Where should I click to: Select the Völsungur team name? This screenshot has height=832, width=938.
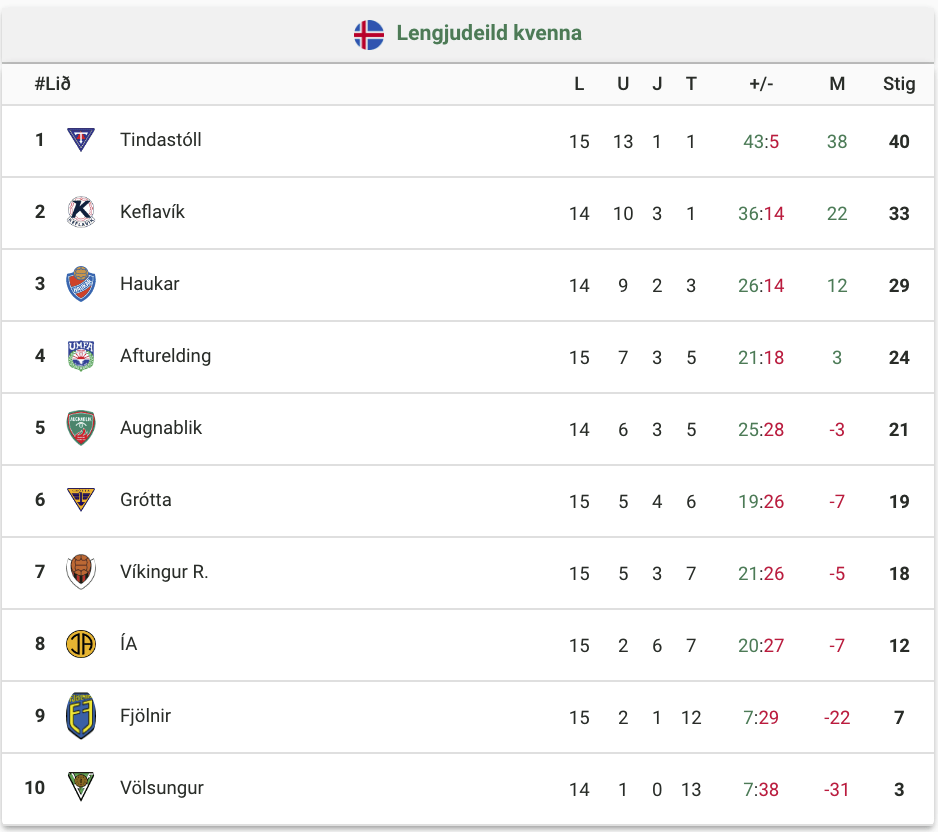(162, 788)
